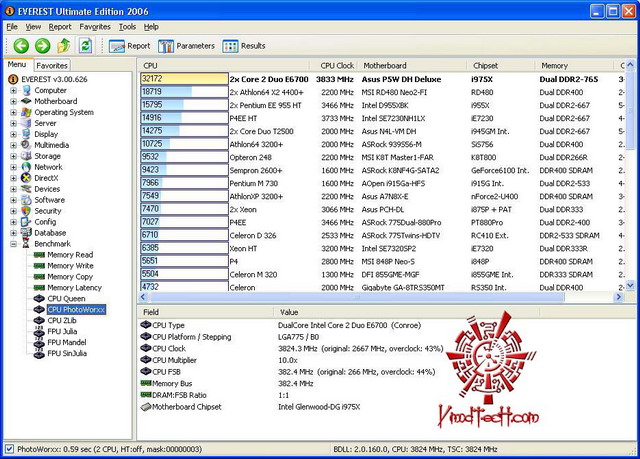Select the Operating System tree icon

coord(26,112)
